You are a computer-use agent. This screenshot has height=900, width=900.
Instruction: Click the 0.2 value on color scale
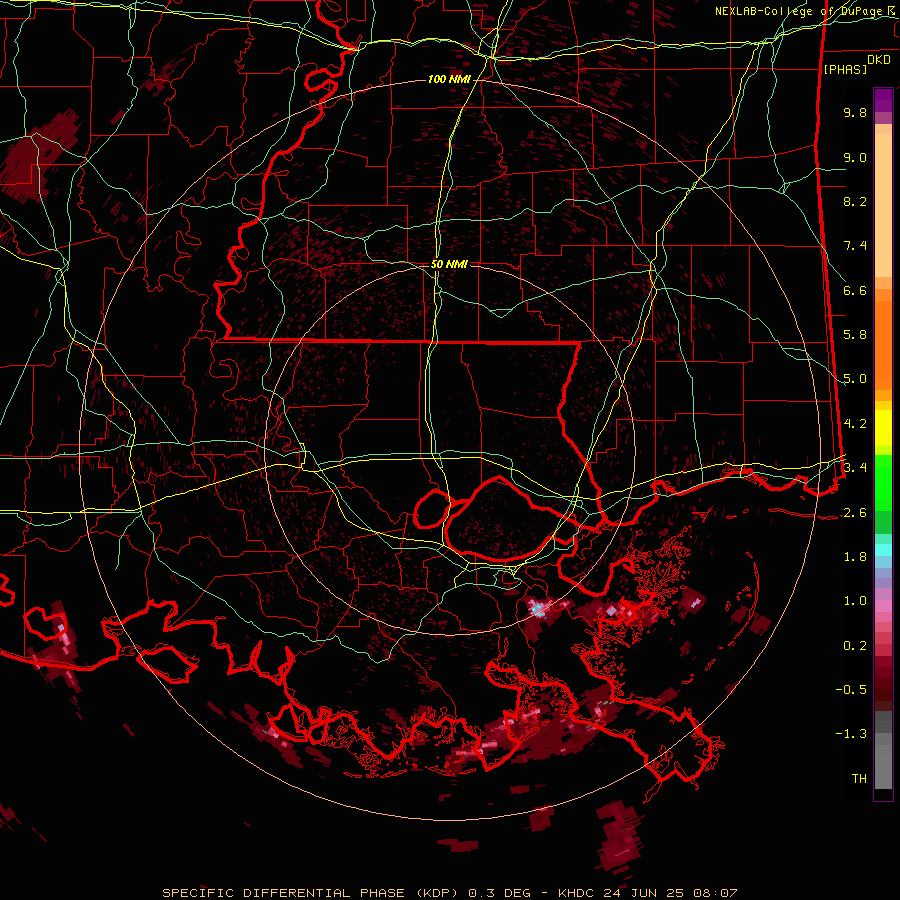click(855, 646)
